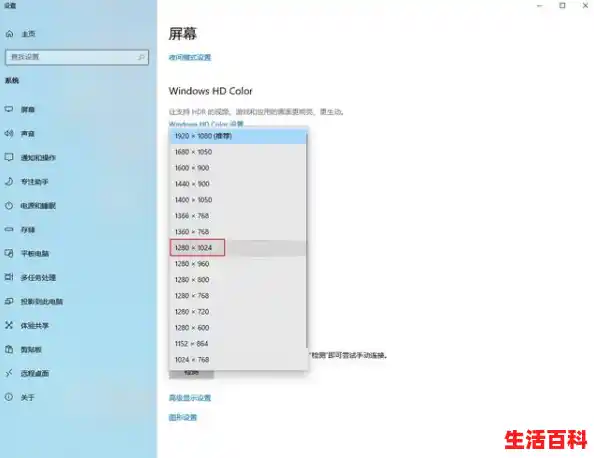Open the 主页 home icon in sidebar
The height and width of the screenshot is (458, 594).
click(x=9, y=34)
